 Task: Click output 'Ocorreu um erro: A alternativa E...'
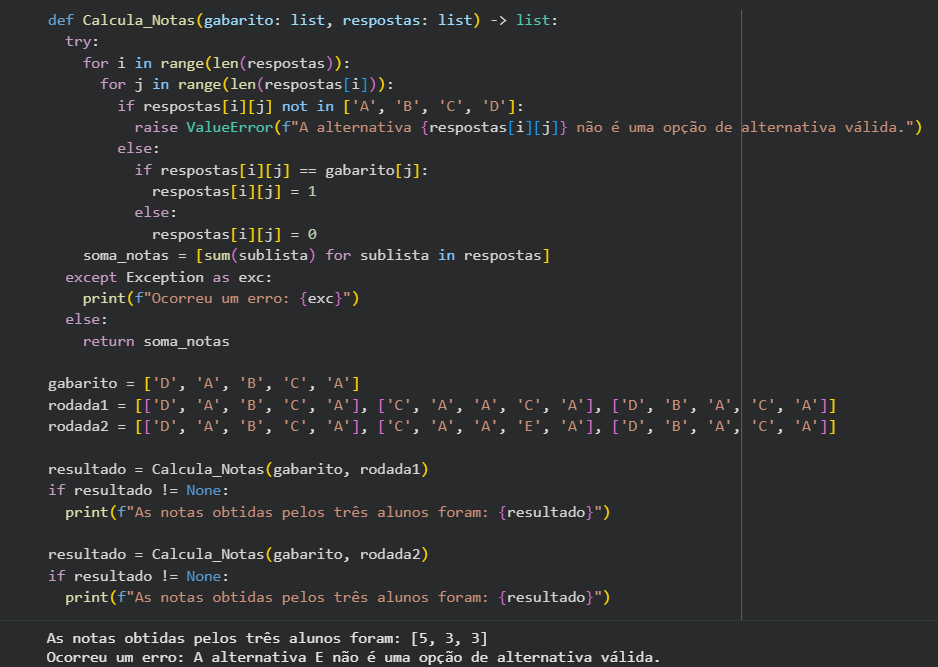[354, 657]
